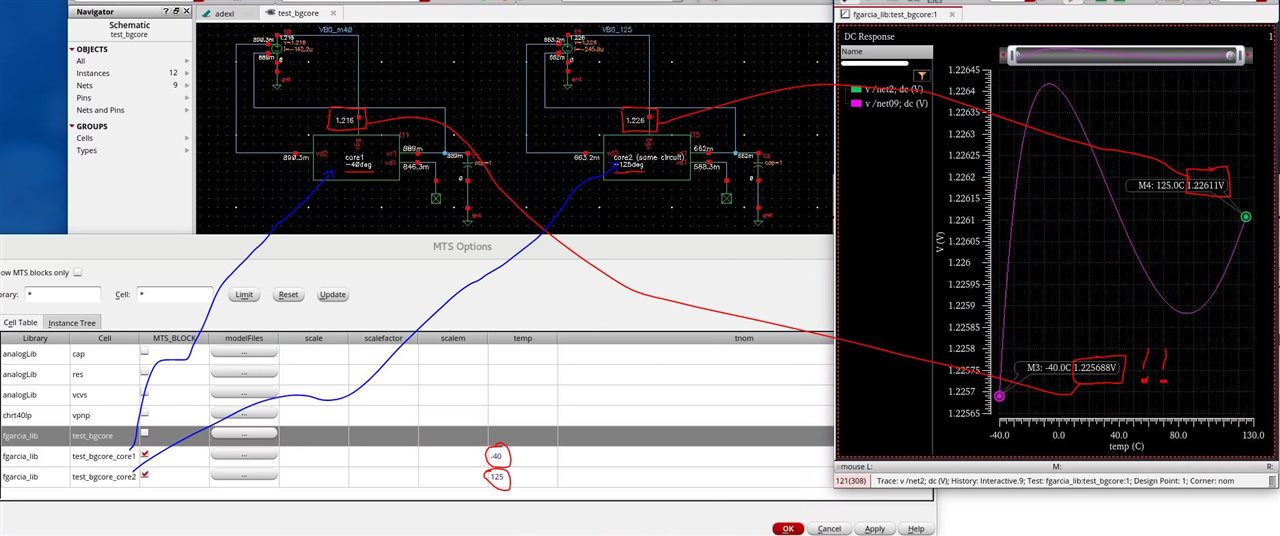Uncheck MTS_BLOCK for test_bgcore_core2

[145, 475]
